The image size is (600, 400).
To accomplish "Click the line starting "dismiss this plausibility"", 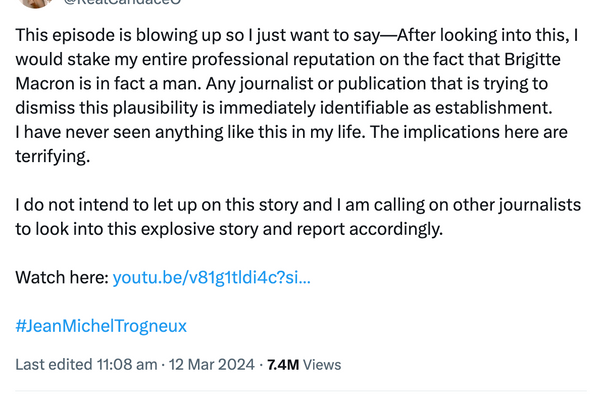I will pos(284,108).
